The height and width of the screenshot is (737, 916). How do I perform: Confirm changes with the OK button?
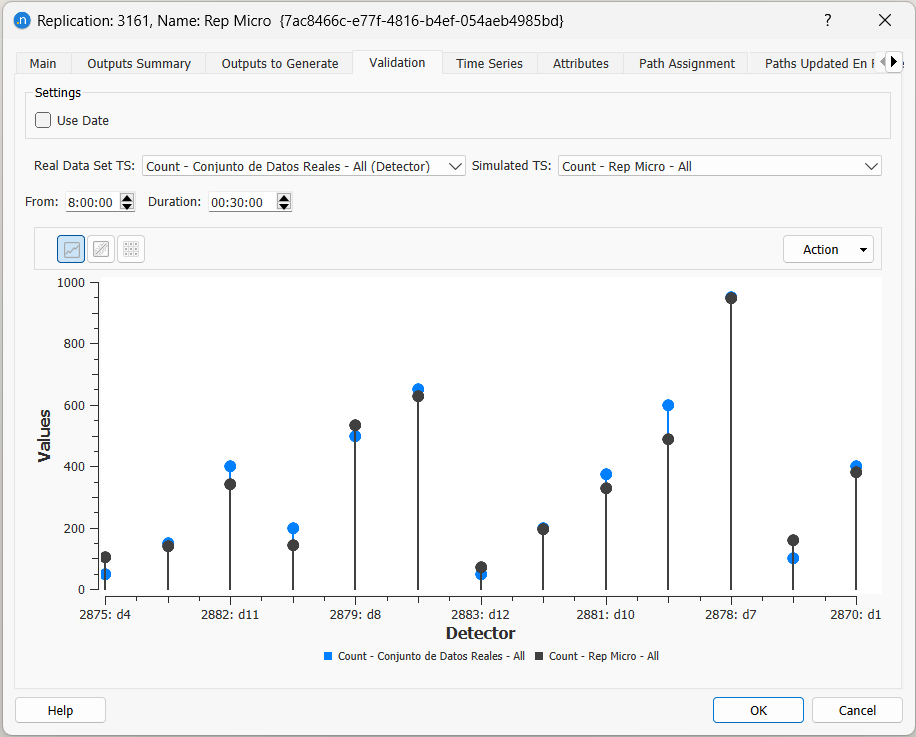point(758,710)
